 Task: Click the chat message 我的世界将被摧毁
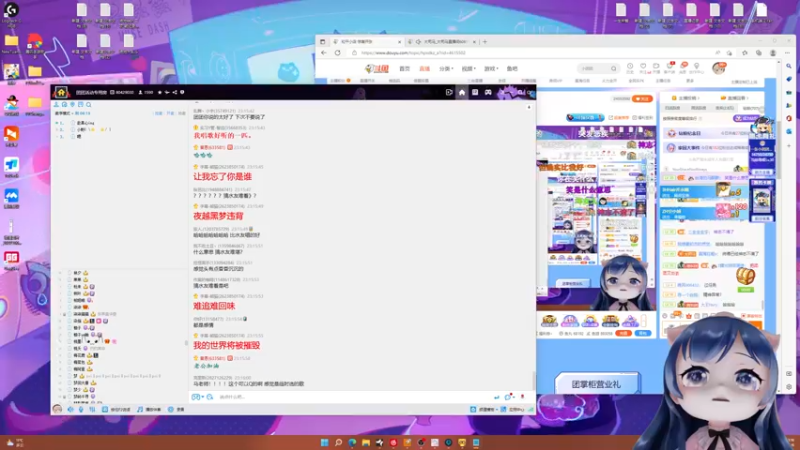[x=227, y=345]
